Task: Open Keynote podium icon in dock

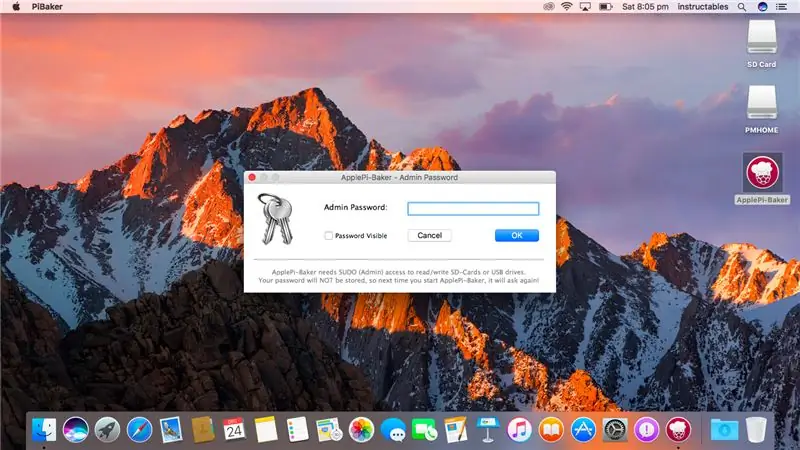Action: 488,430
